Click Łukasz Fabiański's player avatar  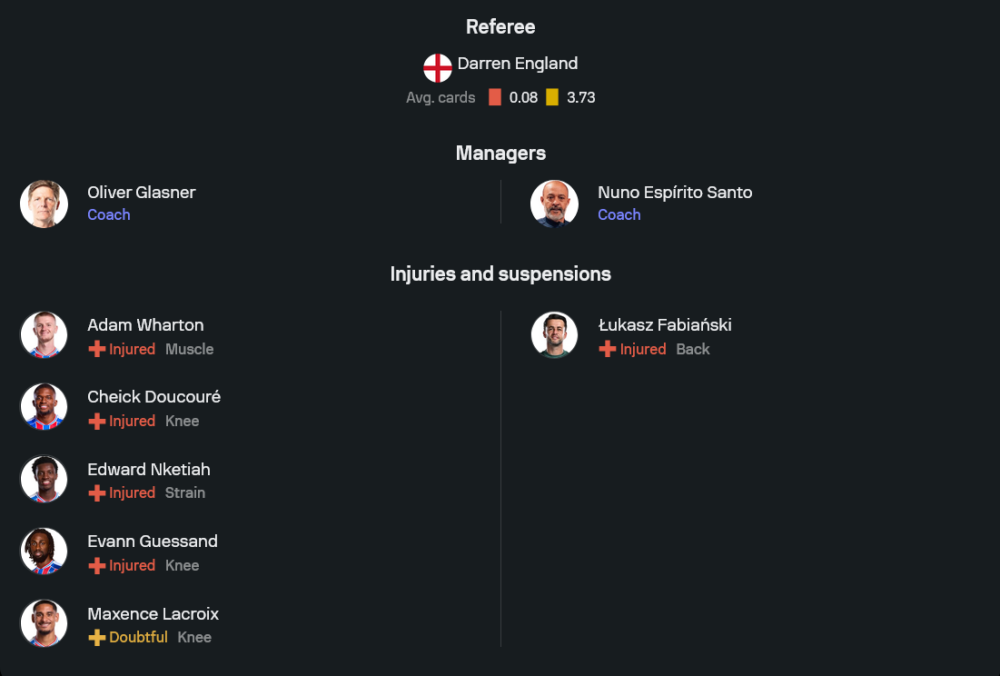554,335
